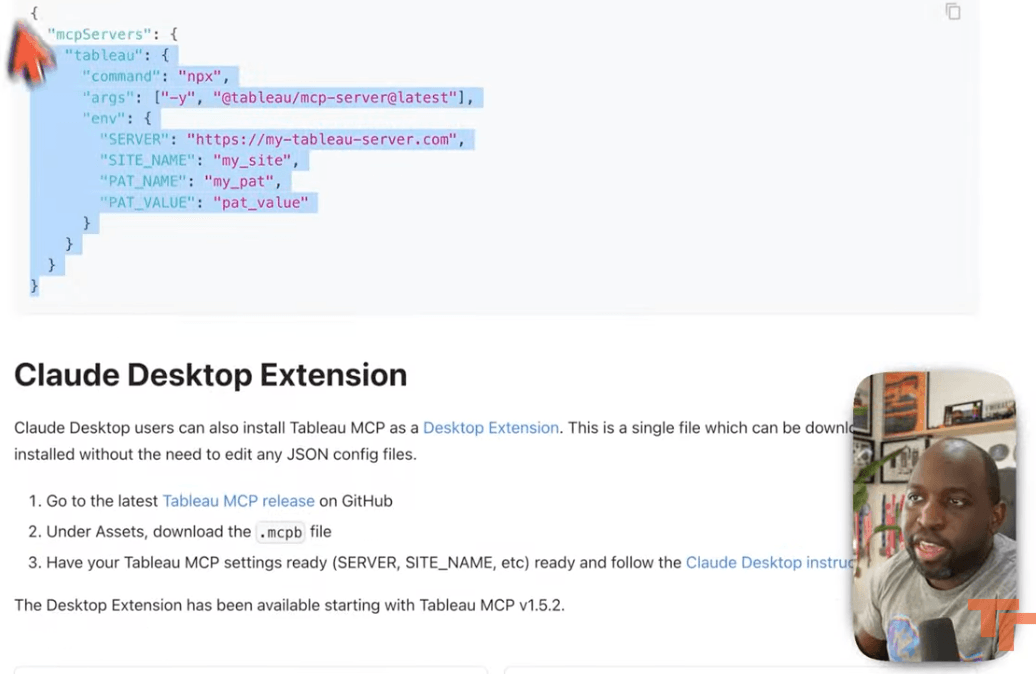Screen dimensions: 1036x674
Task: Click the Claude Desktop Extension heading
Action: pyautogui.click(x=210, y=375)
